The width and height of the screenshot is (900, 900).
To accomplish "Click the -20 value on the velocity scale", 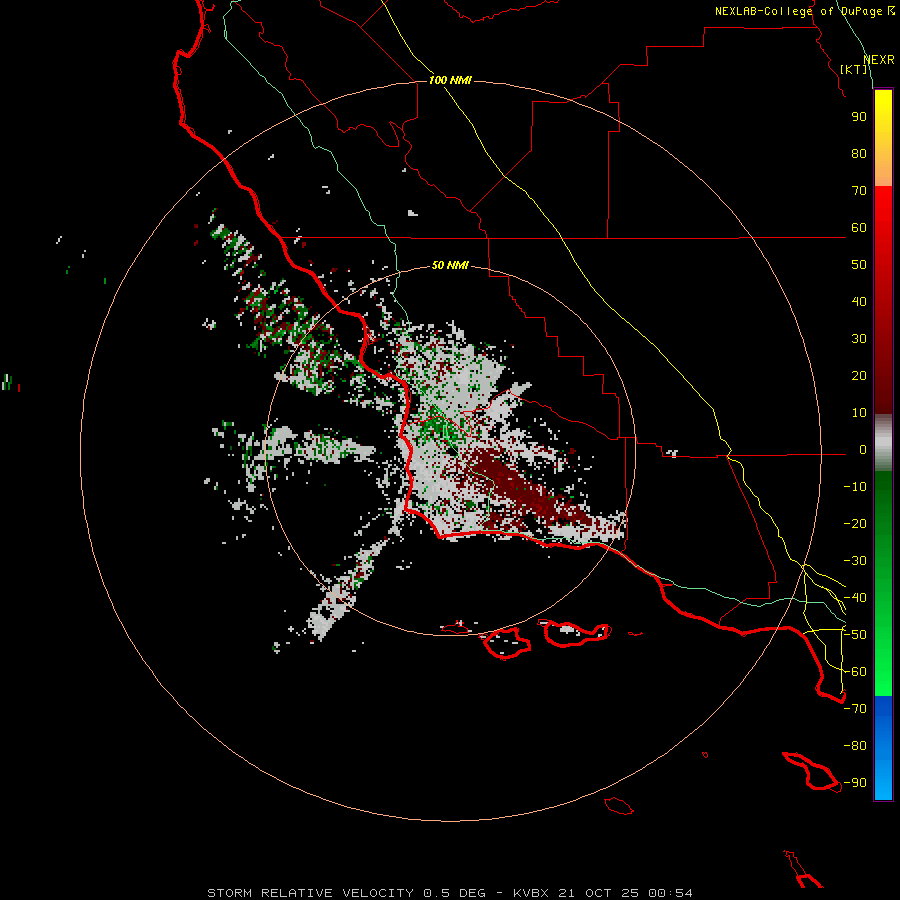I will click(855, 524).
